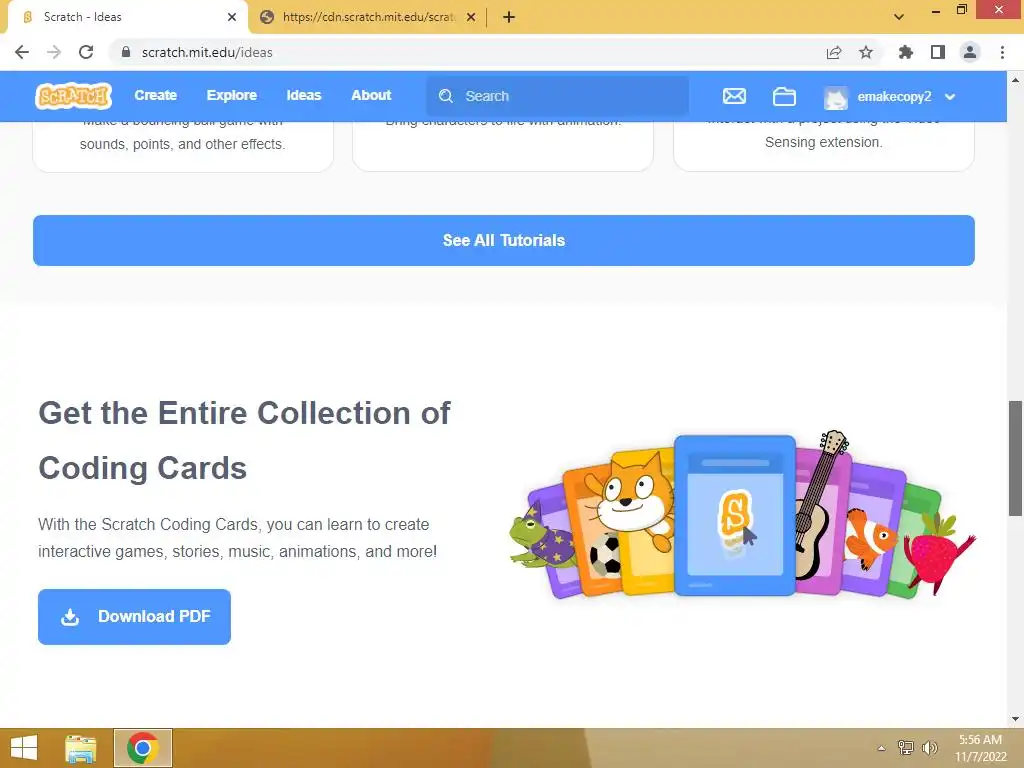Screen dimensions: 1024x768
Task: Close the Scratch - Ideas tab
Action: (x=232, y=17)
